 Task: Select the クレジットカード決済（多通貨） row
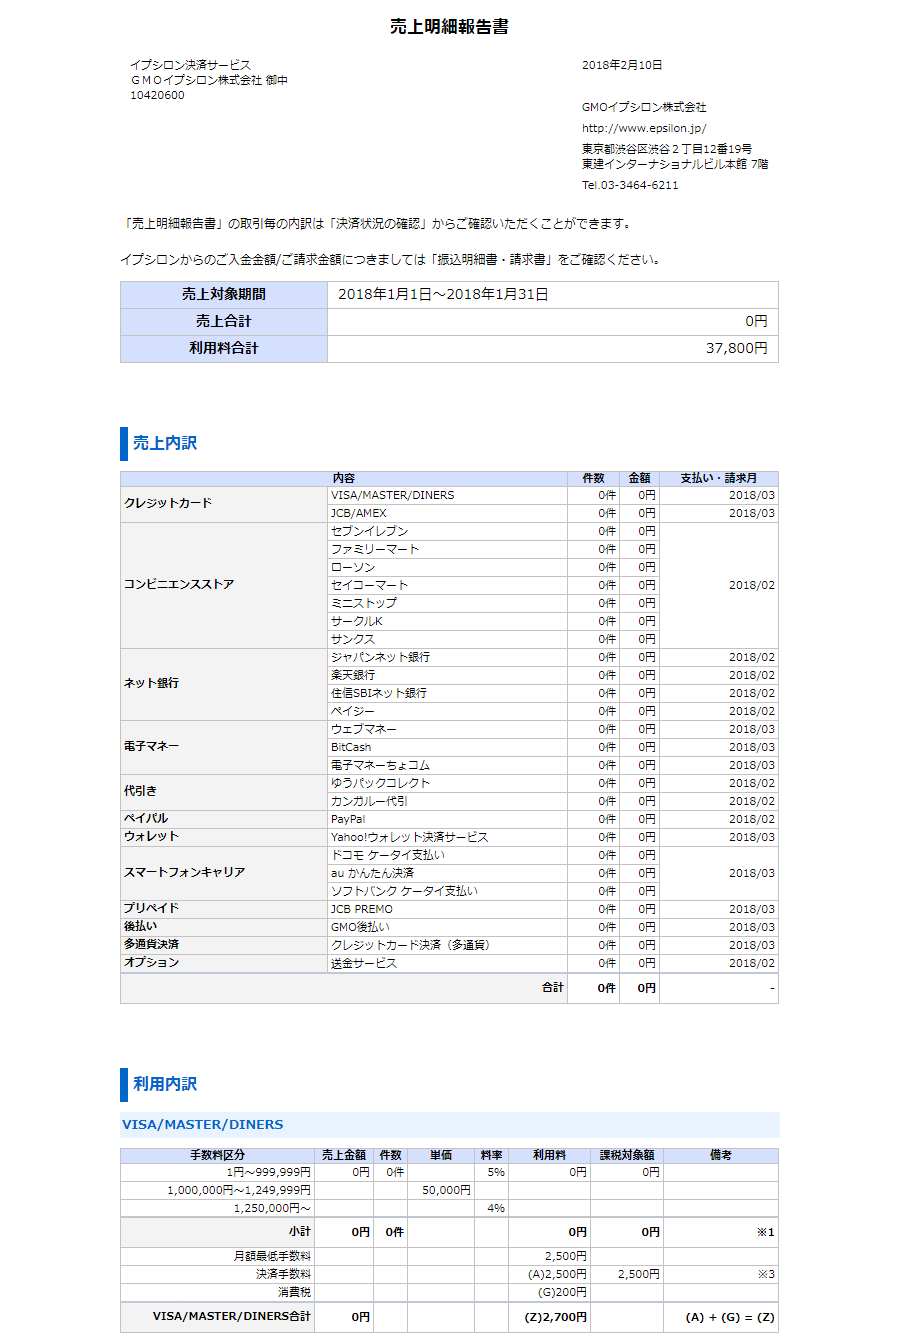pyautogui.click(x=553, y=946)
